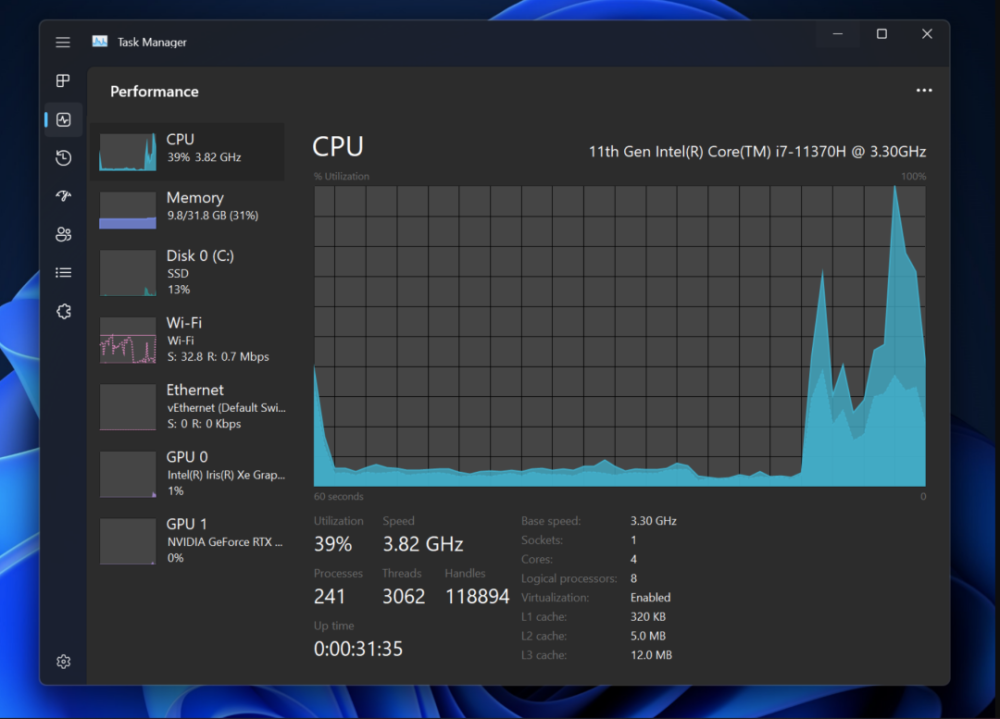Viewport: 1000px width, 719px height.
Task: Select GPU 0 Intel Iris entry
Action: click(189, 473)
